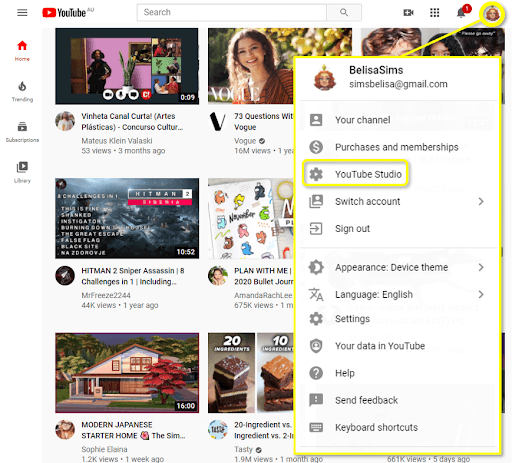Expand Language: English option
The image size is (512, 463).
(x=397, y=294)
